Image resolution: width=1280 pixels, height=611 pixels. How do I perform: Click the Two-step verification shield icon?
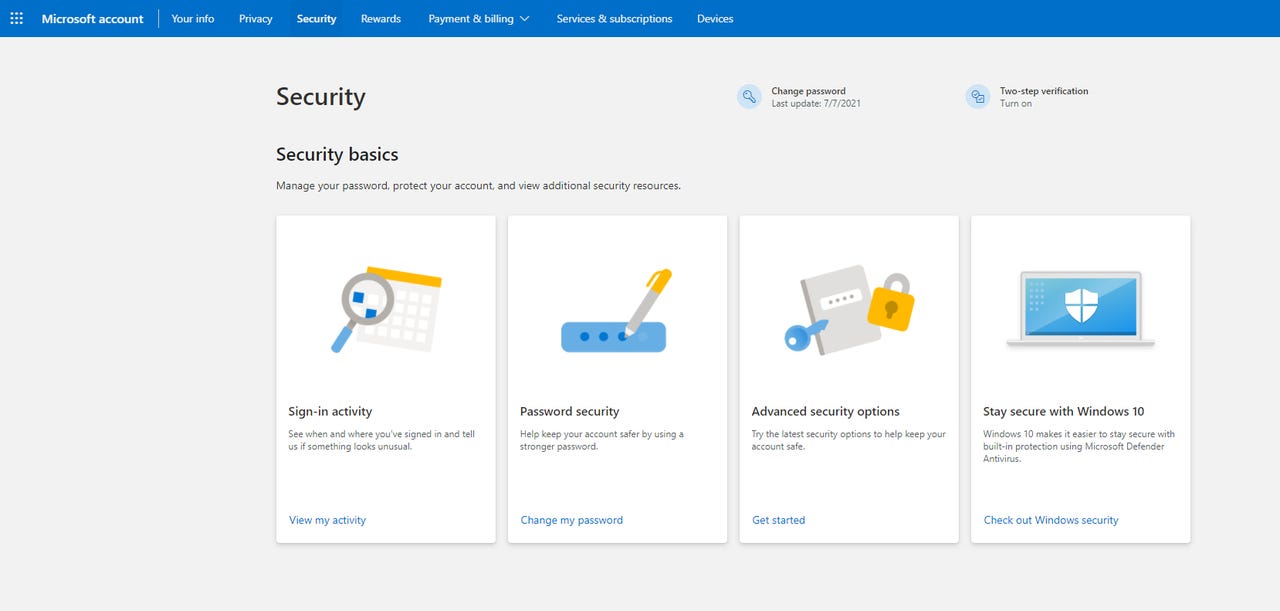click(x=977, y=96)
